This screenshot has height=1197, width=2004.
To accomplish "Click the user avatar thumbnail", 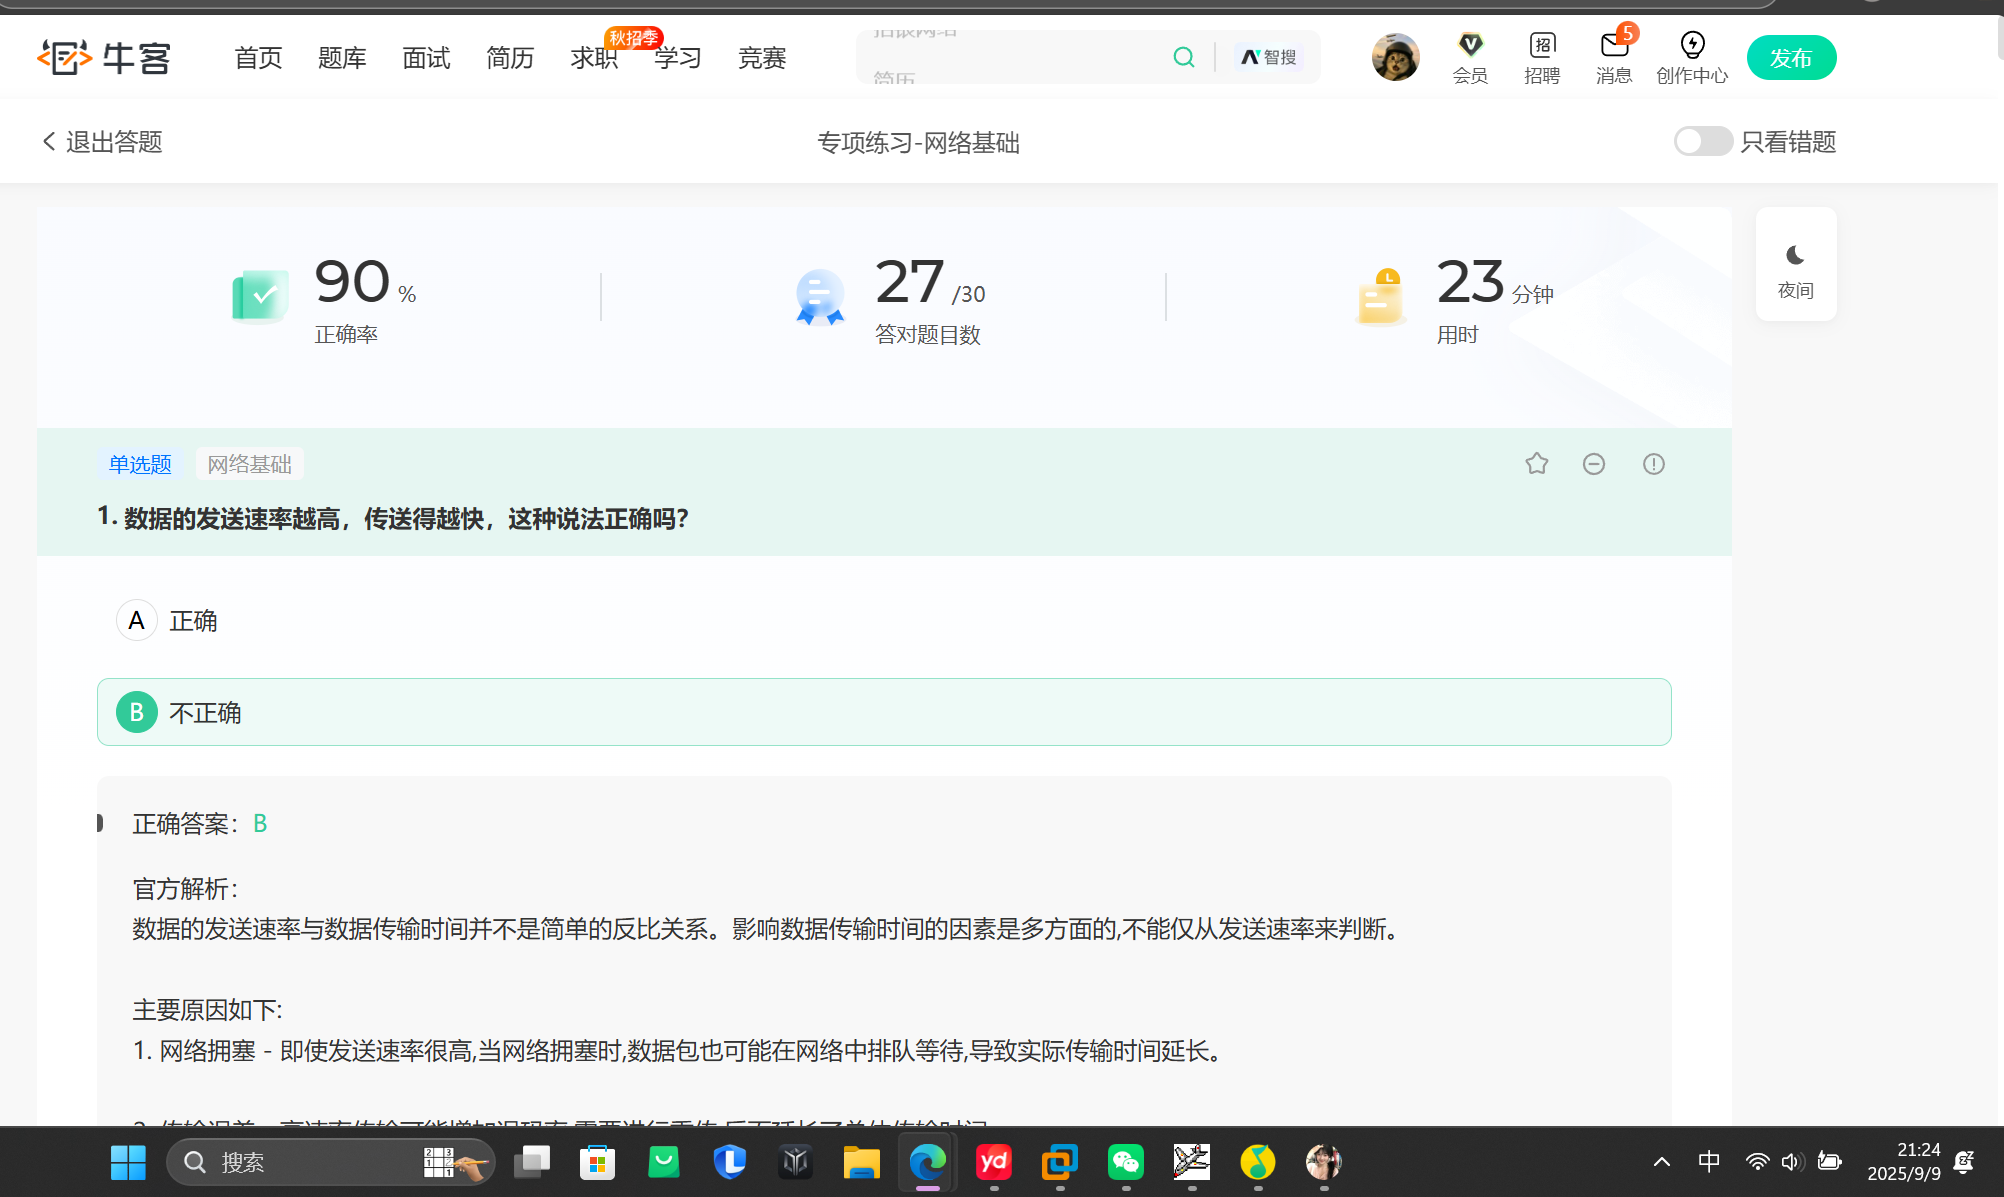I will click(x=1395, y=57).
